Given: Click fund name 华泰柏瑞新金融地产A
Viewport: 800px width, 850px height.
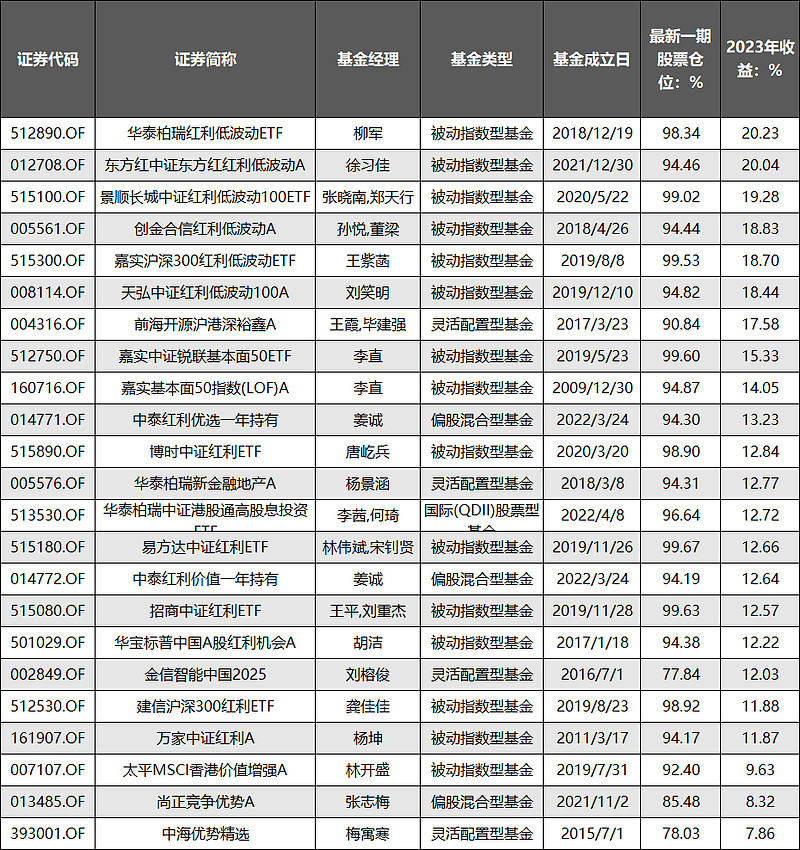Looking at the screenshot, I should 205,484.
